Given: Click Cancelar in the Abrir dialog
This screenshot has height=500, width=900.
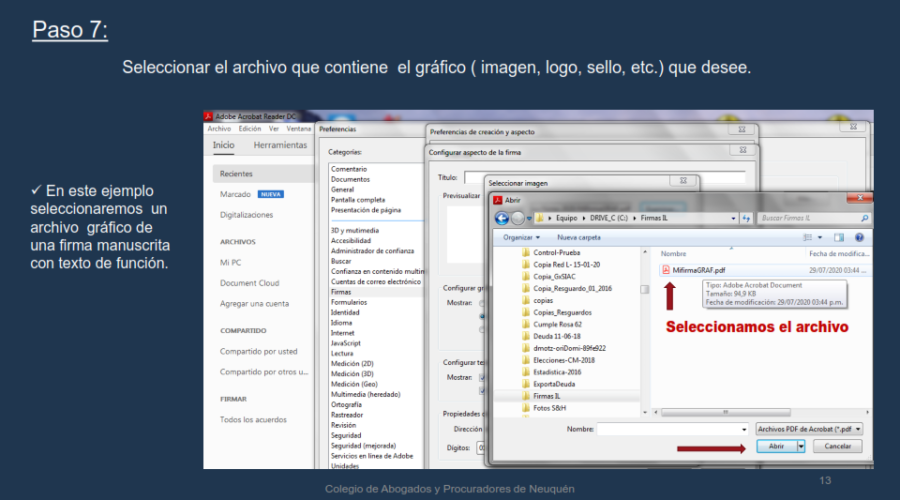Looking at the screenshot, I should coord(837,446).
